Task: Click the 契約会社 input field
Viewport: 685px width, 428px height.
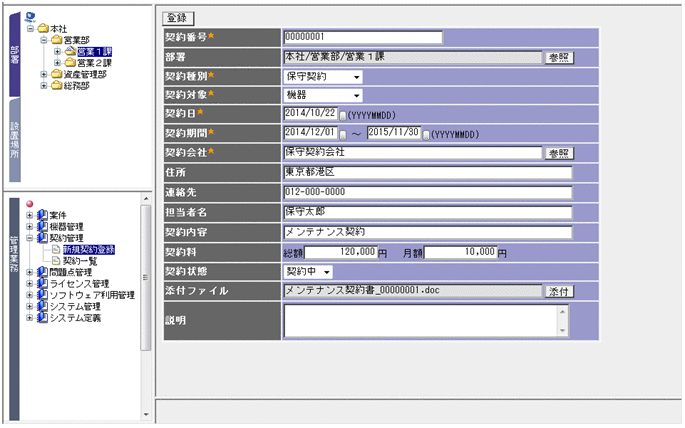Action: pos(413,152)
